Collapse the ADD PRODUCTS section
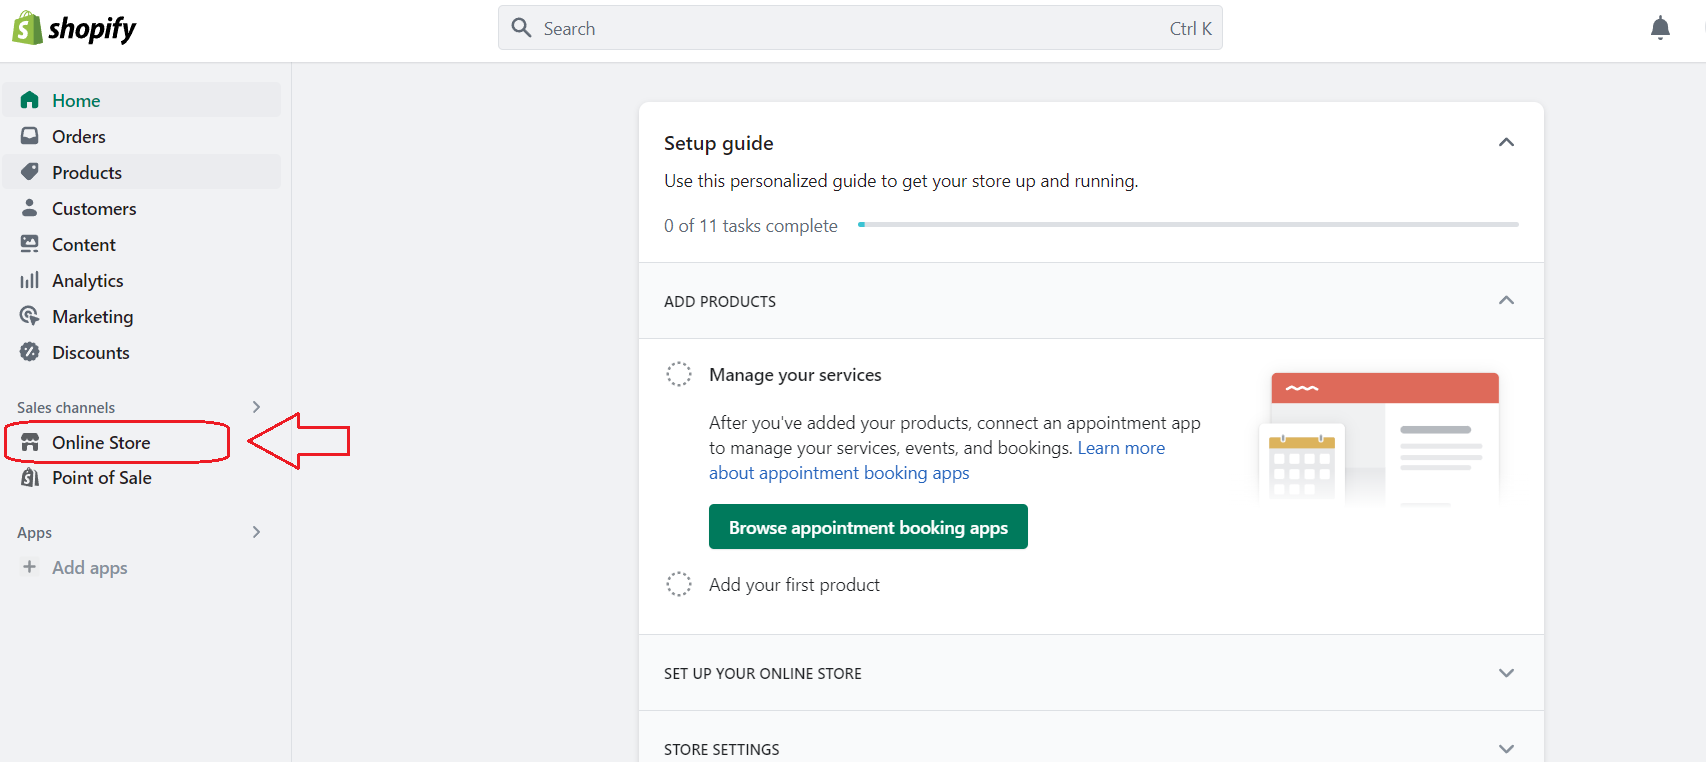 coord(1506,300)
